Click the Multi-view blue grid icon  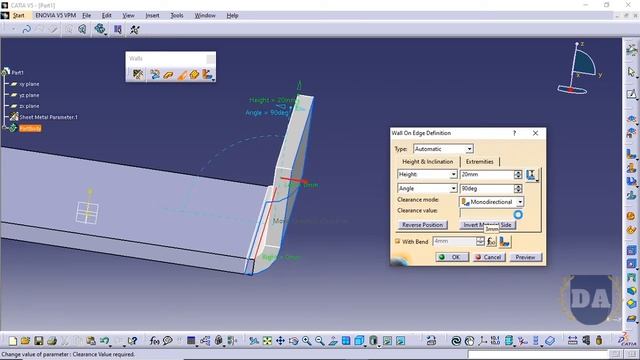(x=346, y=340)
